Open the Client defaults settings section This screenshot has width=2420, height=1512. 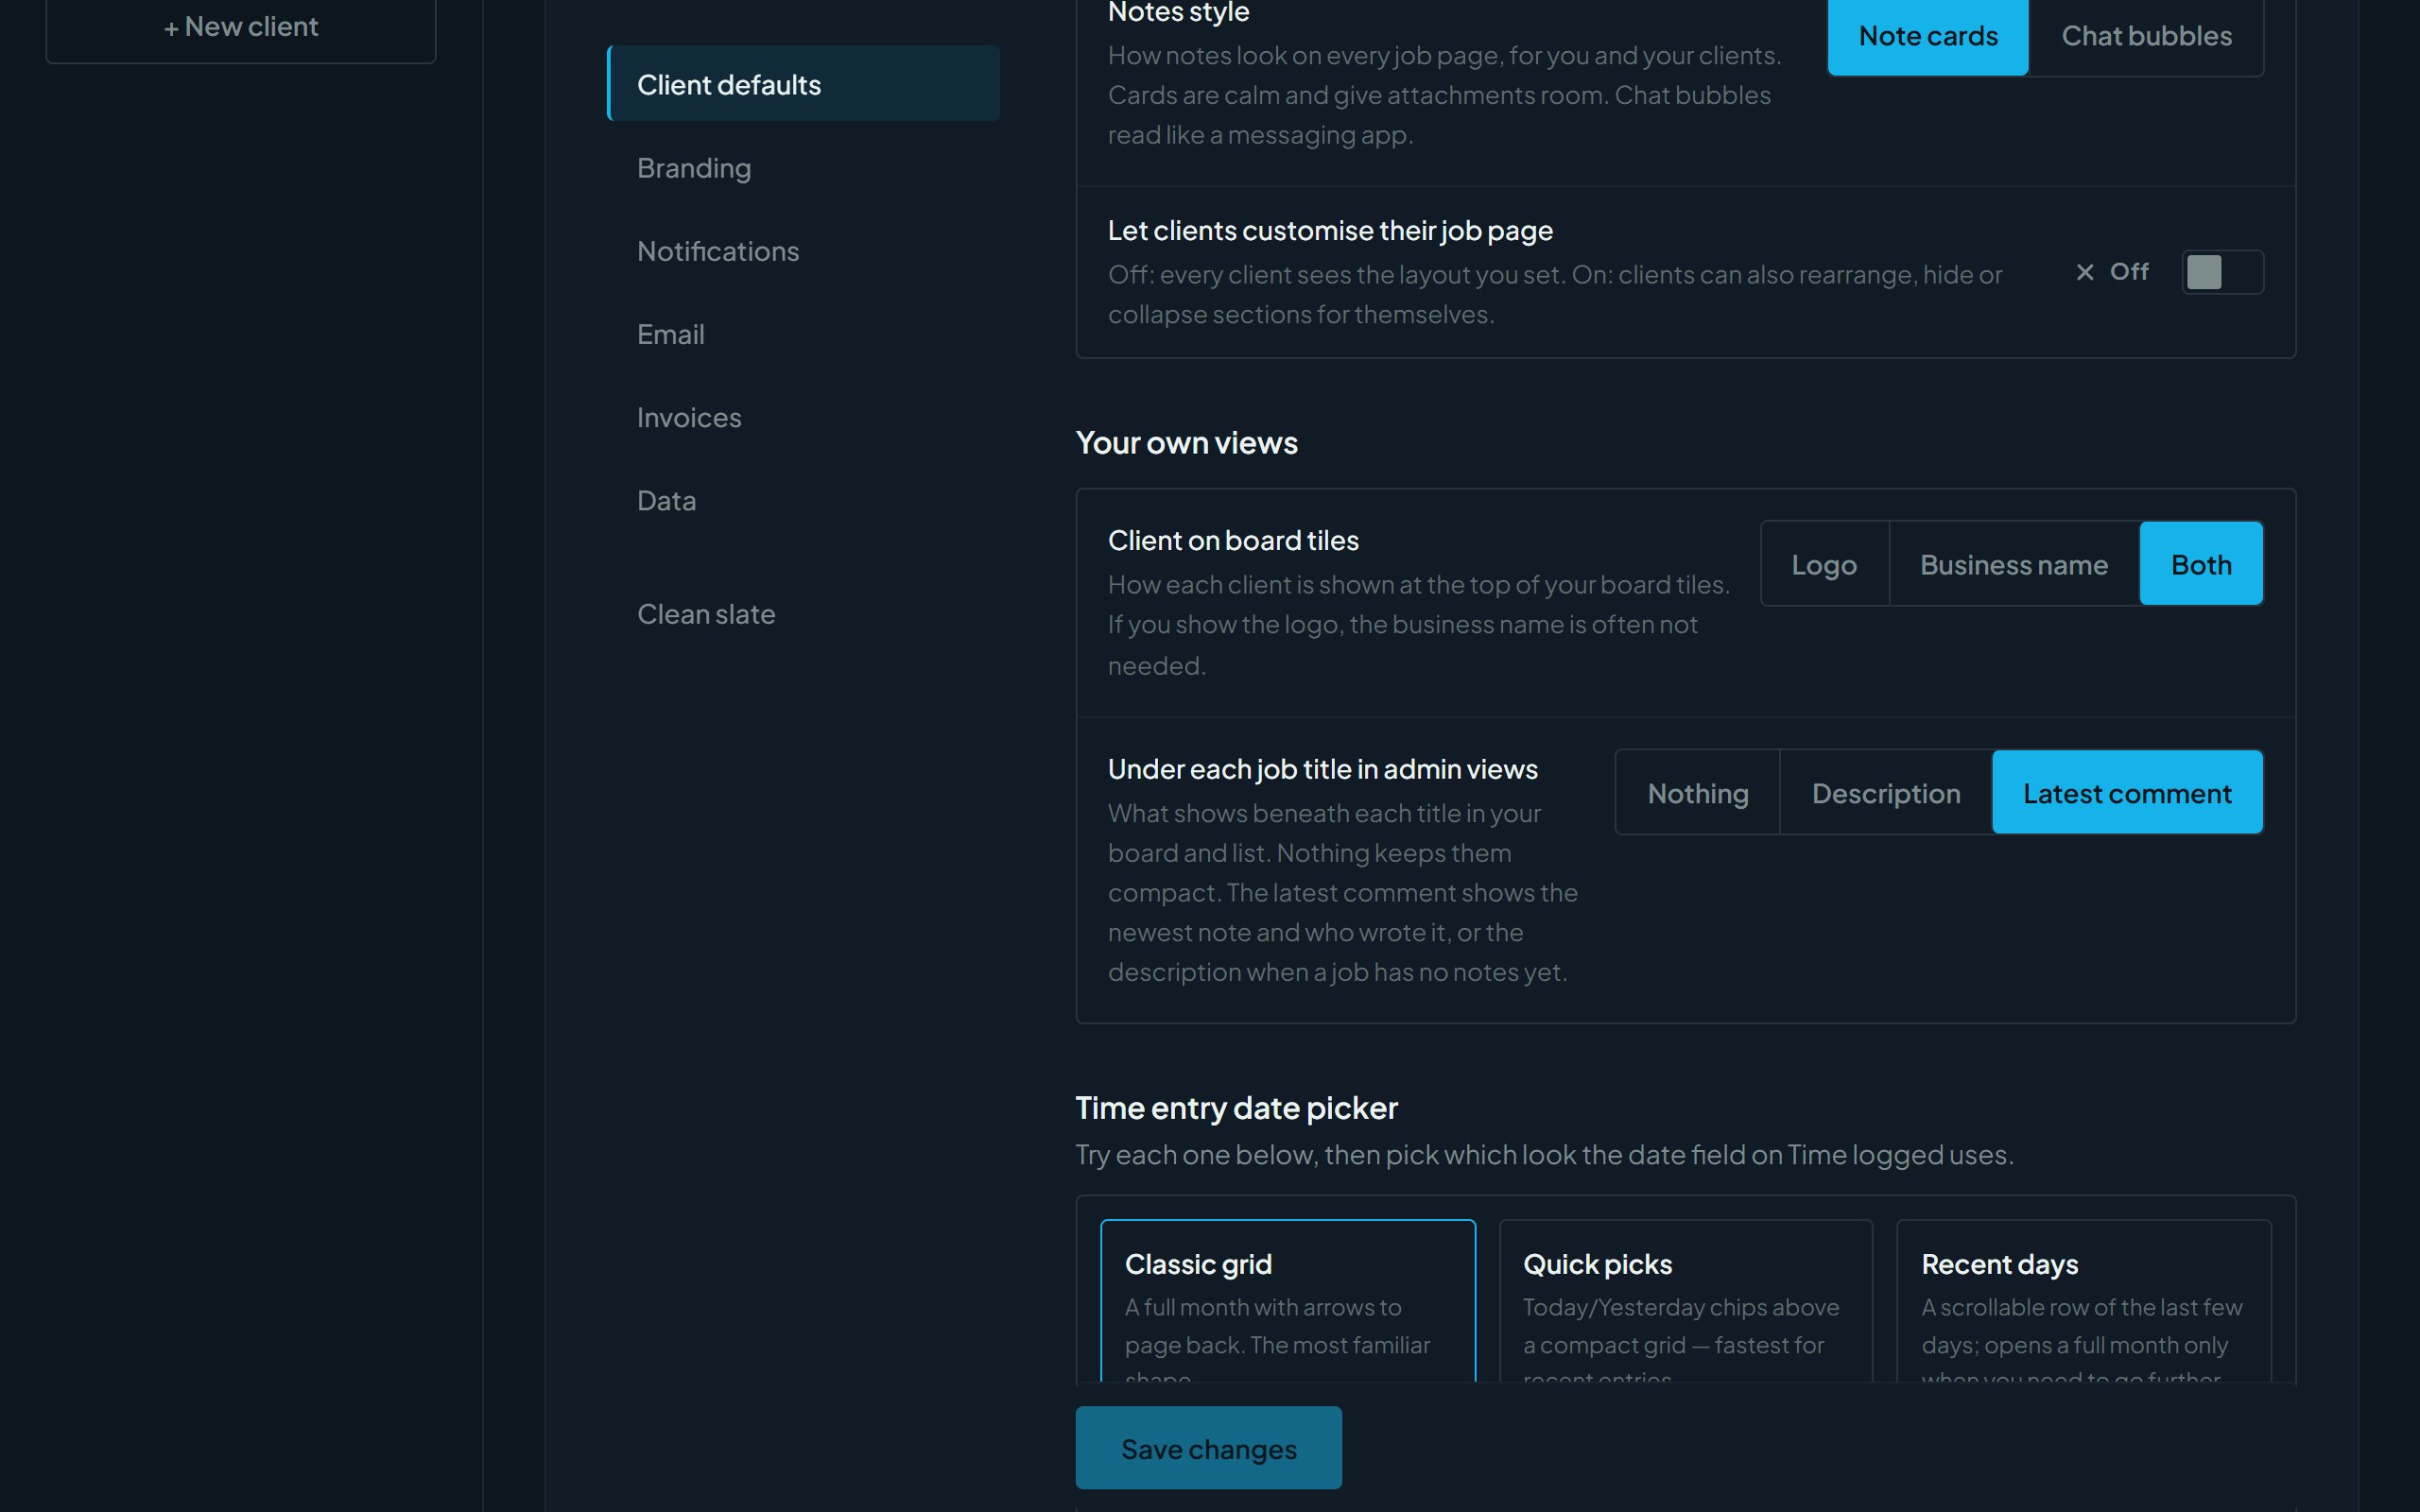pos(803,84)
